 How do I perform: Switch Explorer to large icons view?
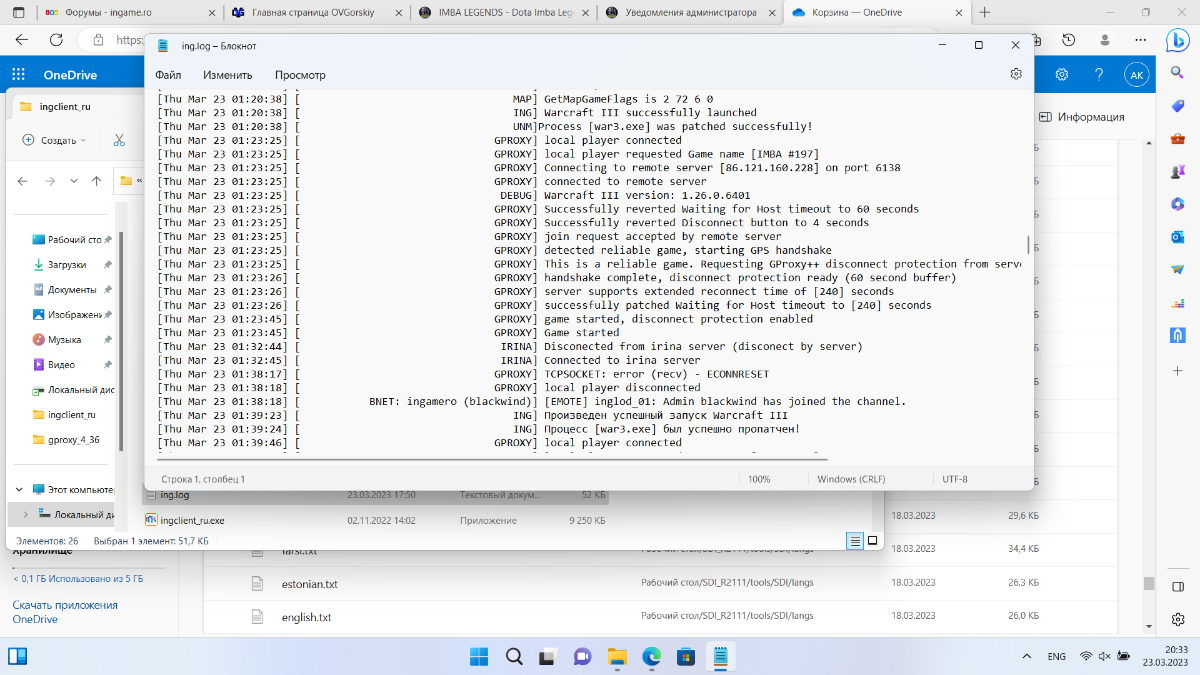coord(872,540)
